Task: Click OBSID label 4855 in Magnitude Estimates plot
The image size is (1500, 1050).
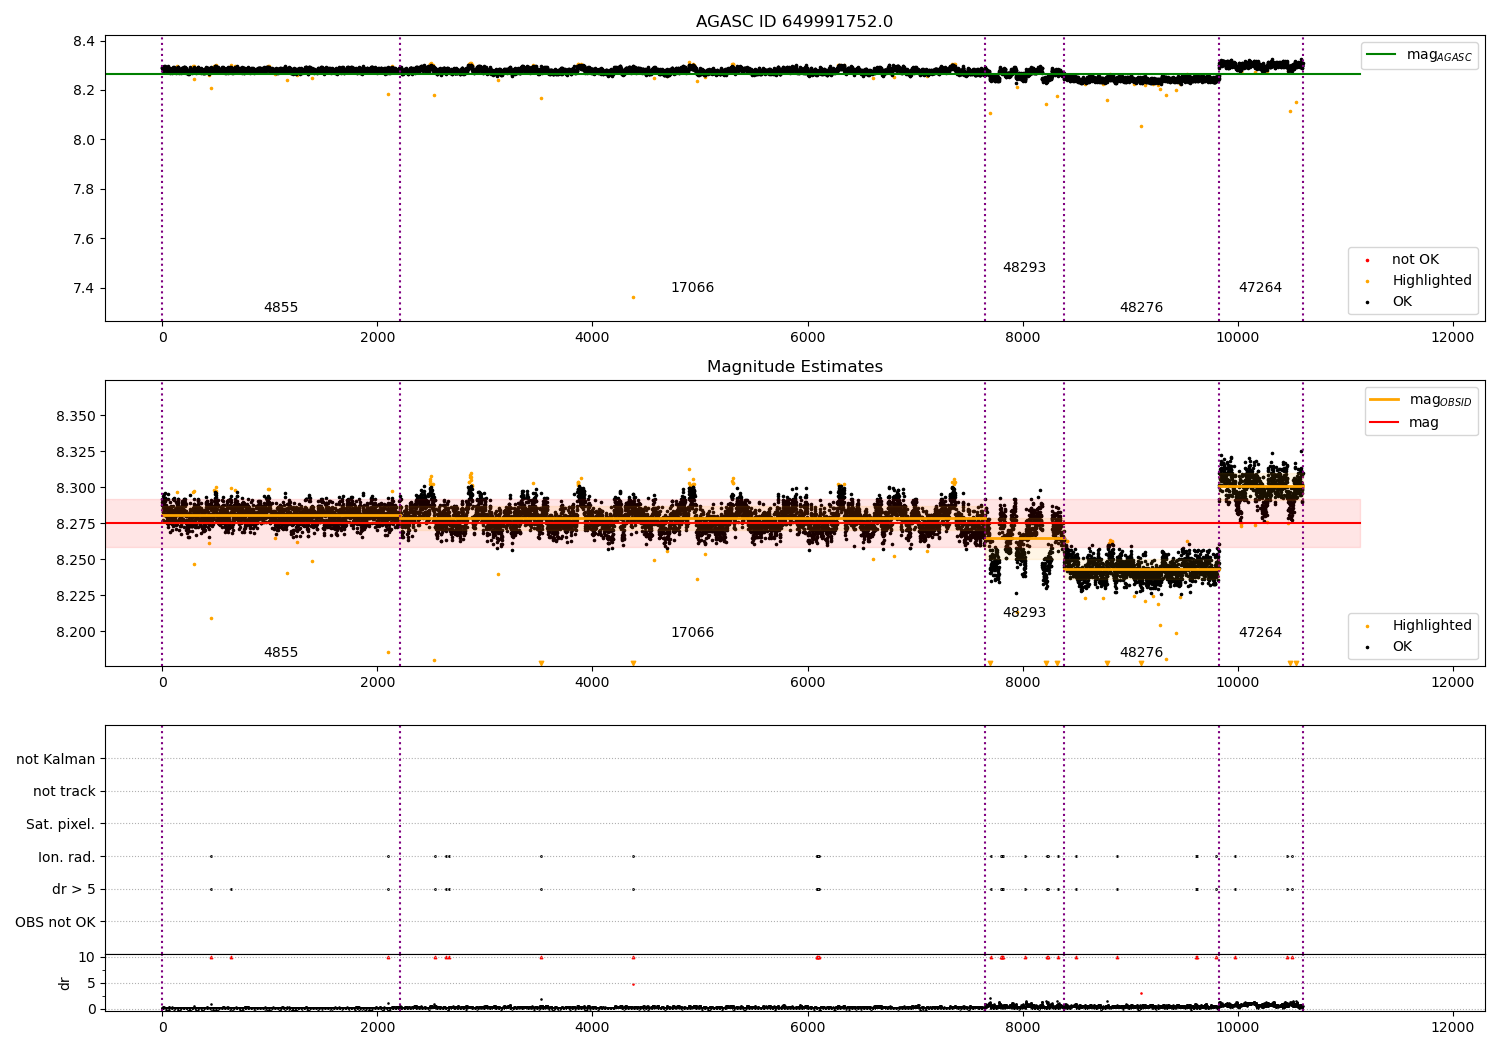Action: tap(281, 653)
